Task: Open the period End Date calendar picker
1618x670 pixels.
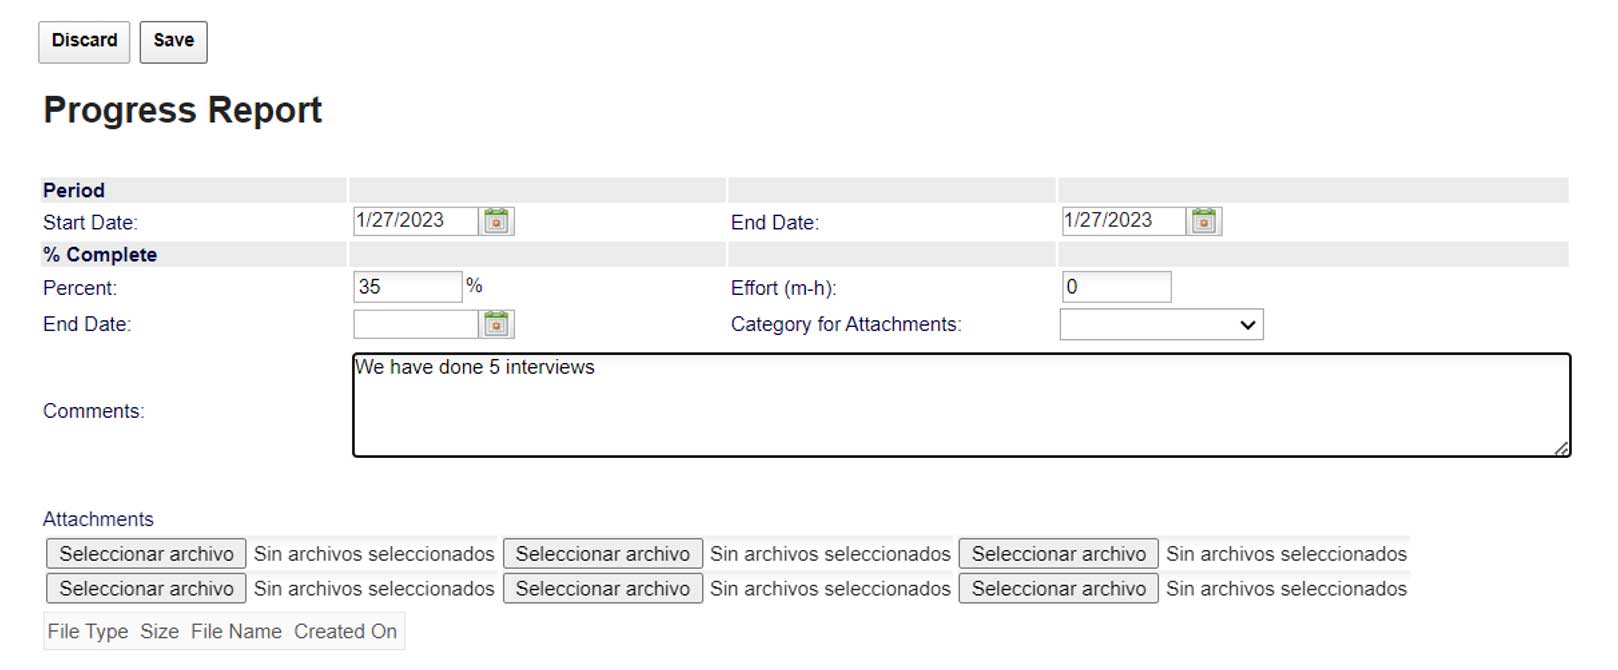Action: pos(1205,221)
